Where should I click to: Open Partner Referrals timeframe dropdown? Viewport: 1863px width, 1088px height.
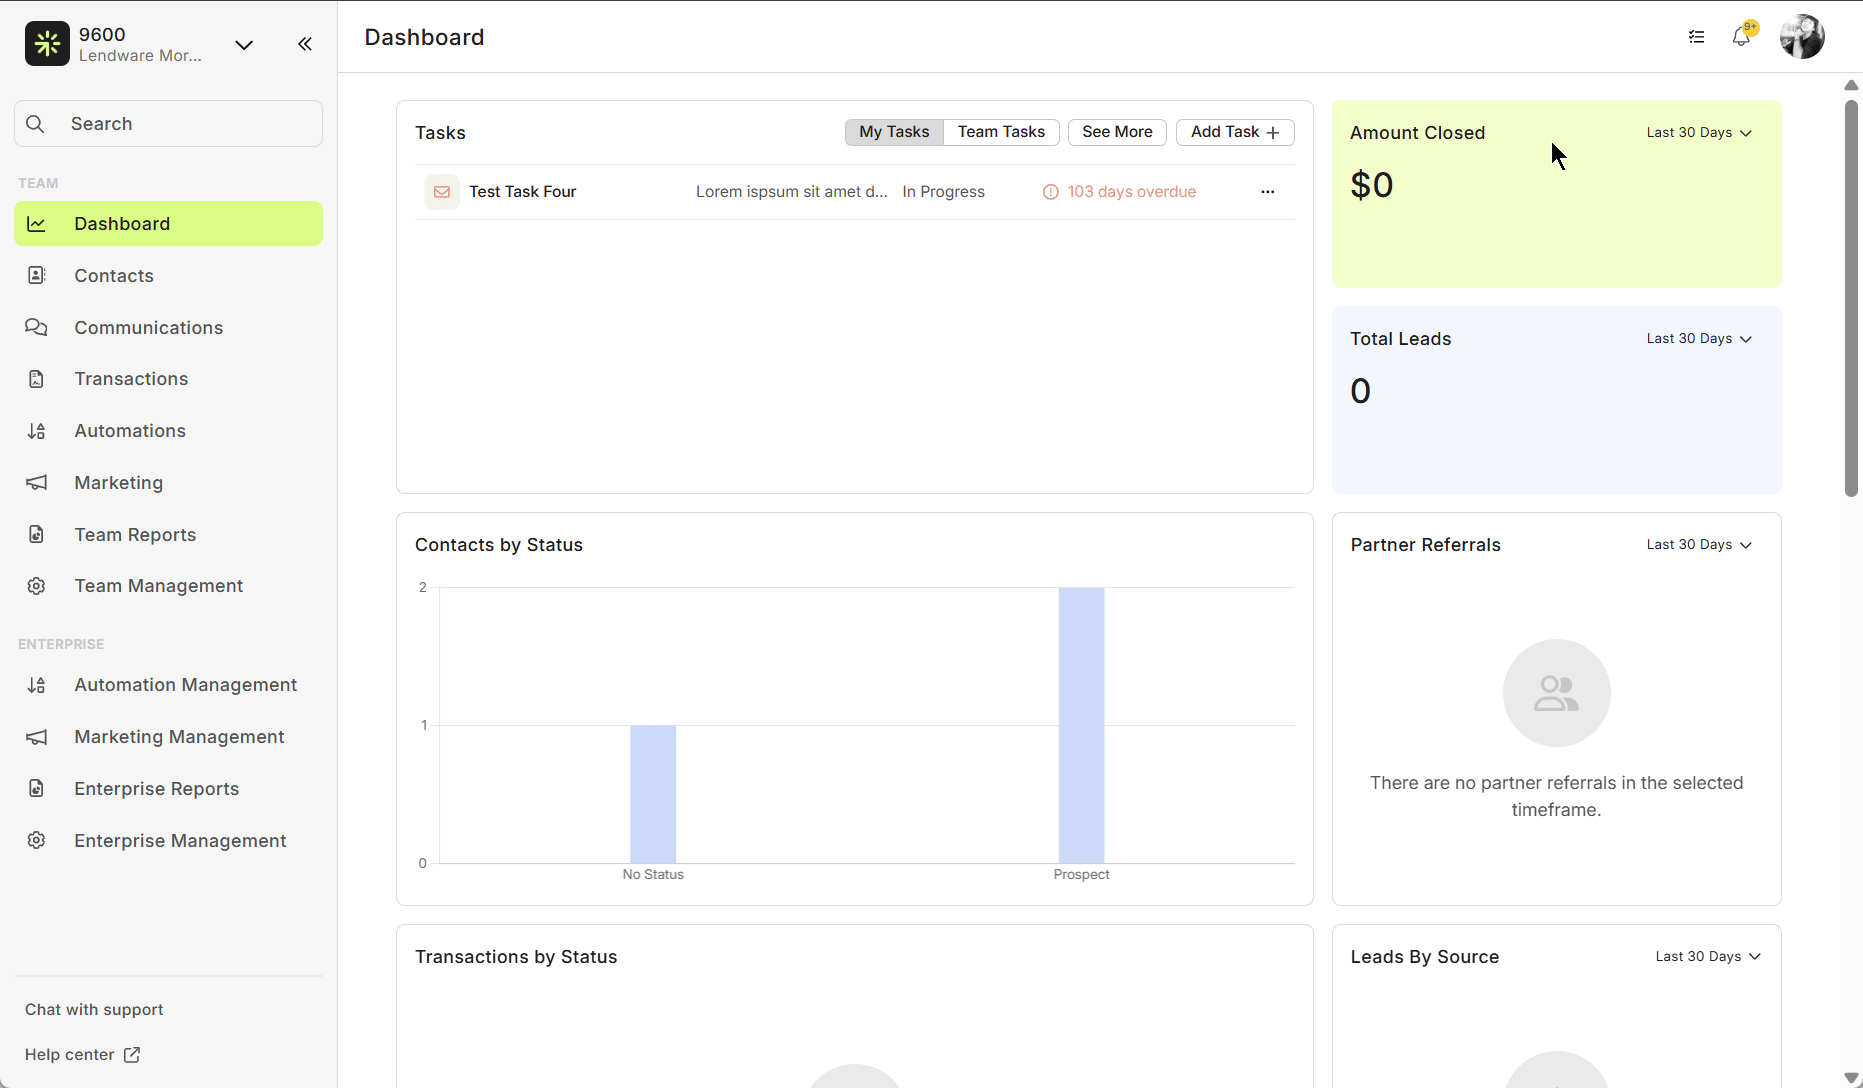tap(1699, 545)
